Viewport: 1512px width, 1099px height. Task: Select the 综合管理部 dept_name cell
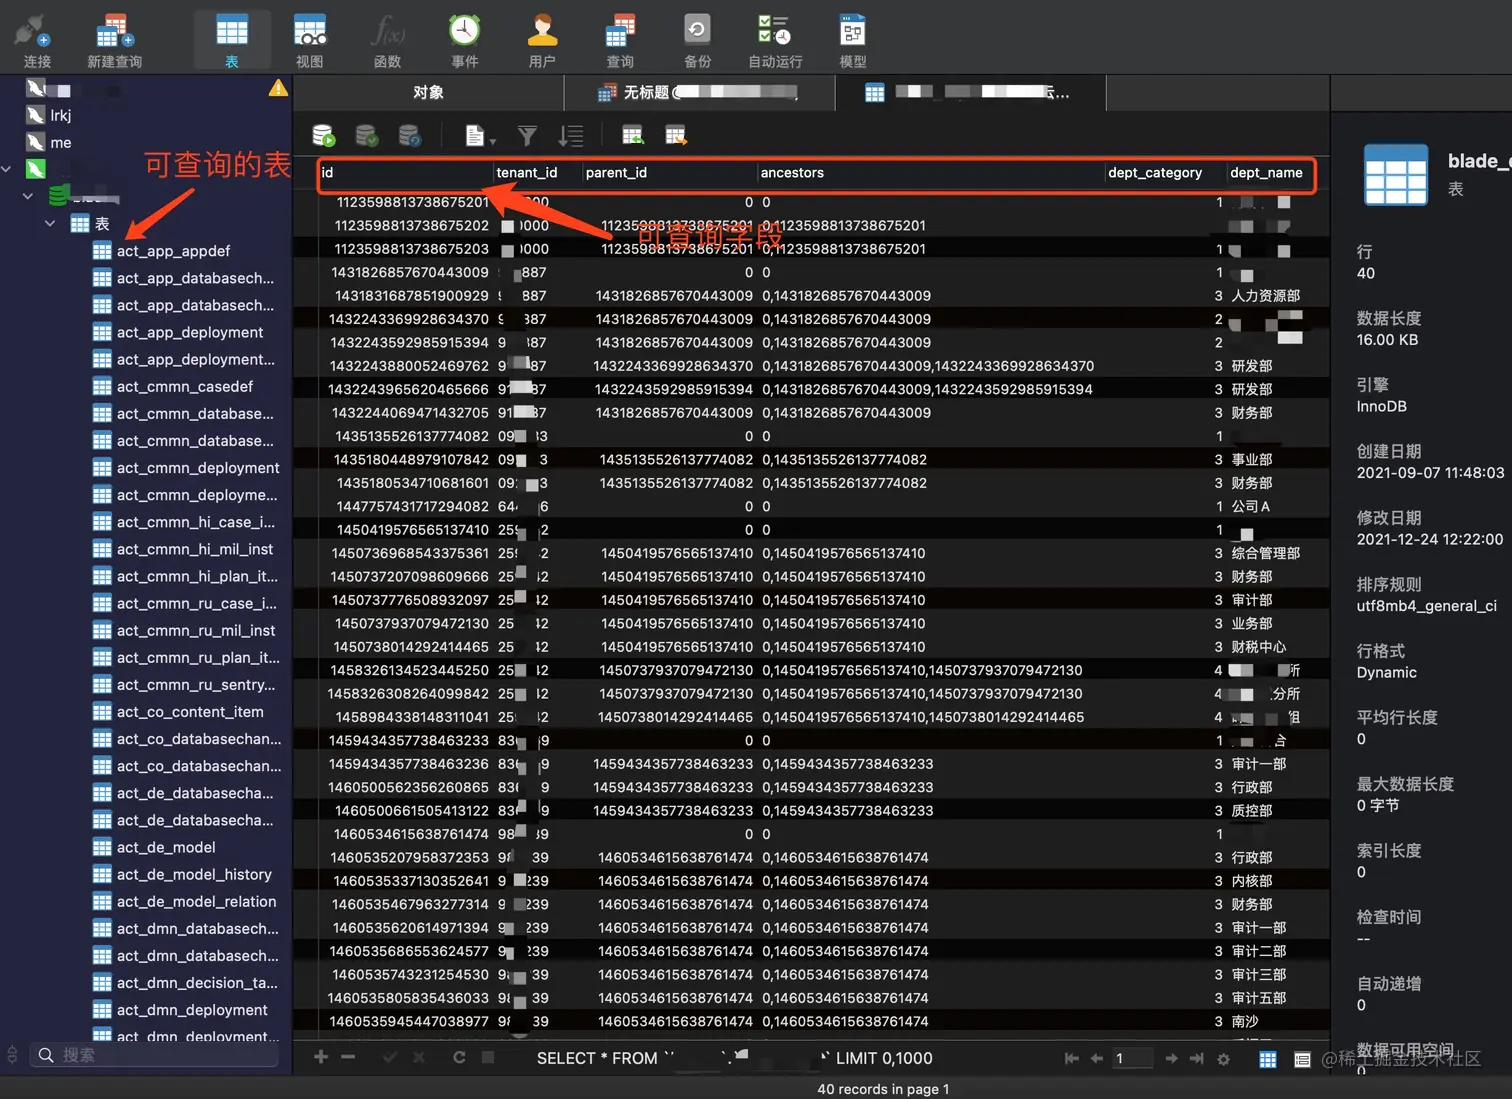click(1266, 553)
